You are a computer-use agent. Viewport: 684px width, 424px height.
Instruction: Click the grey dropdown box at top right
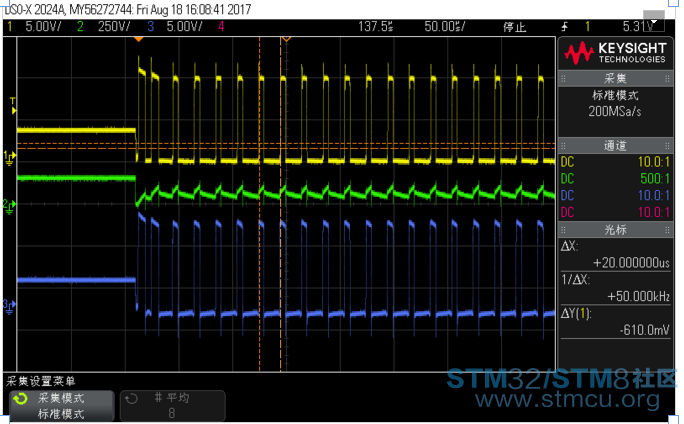pos(654,20)
